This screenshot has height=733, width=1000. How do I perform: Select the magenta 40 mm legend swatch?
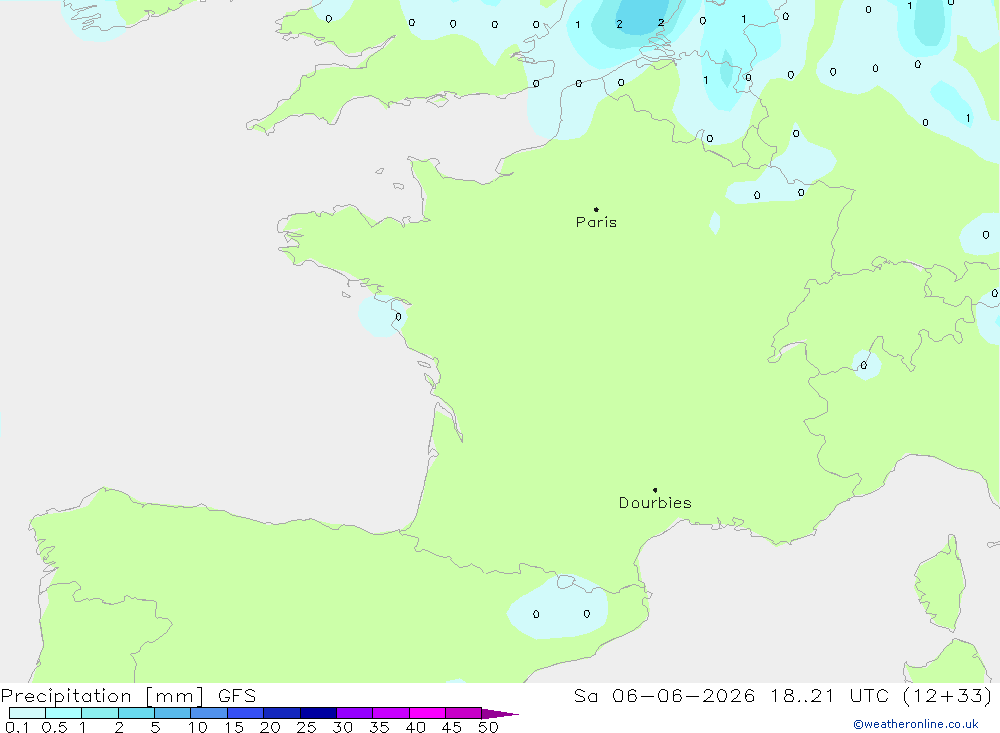(427, 713)
